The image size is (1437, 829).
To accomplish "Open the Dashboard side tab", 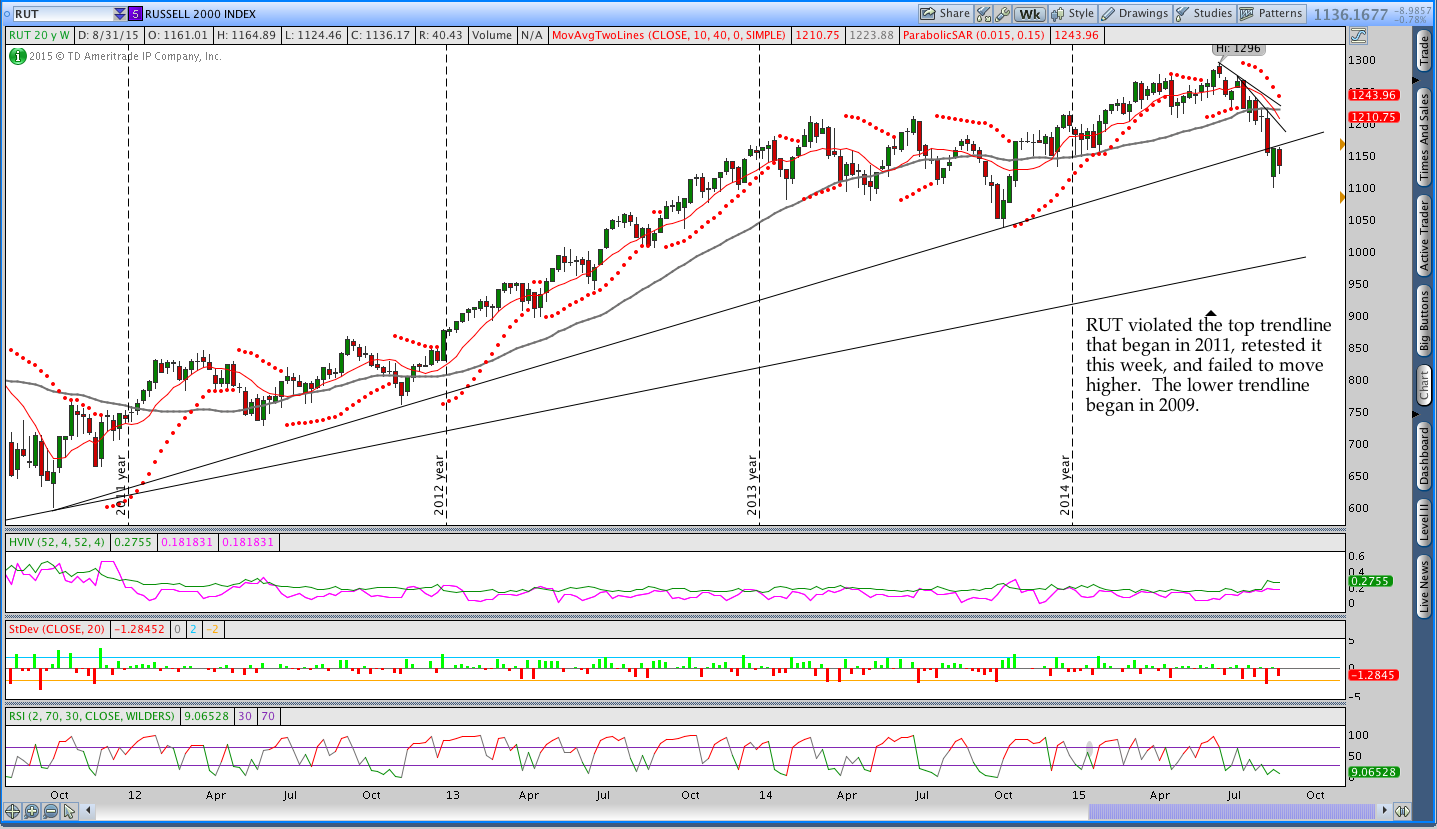I will pyautogui.click(x=1424, y=455).
